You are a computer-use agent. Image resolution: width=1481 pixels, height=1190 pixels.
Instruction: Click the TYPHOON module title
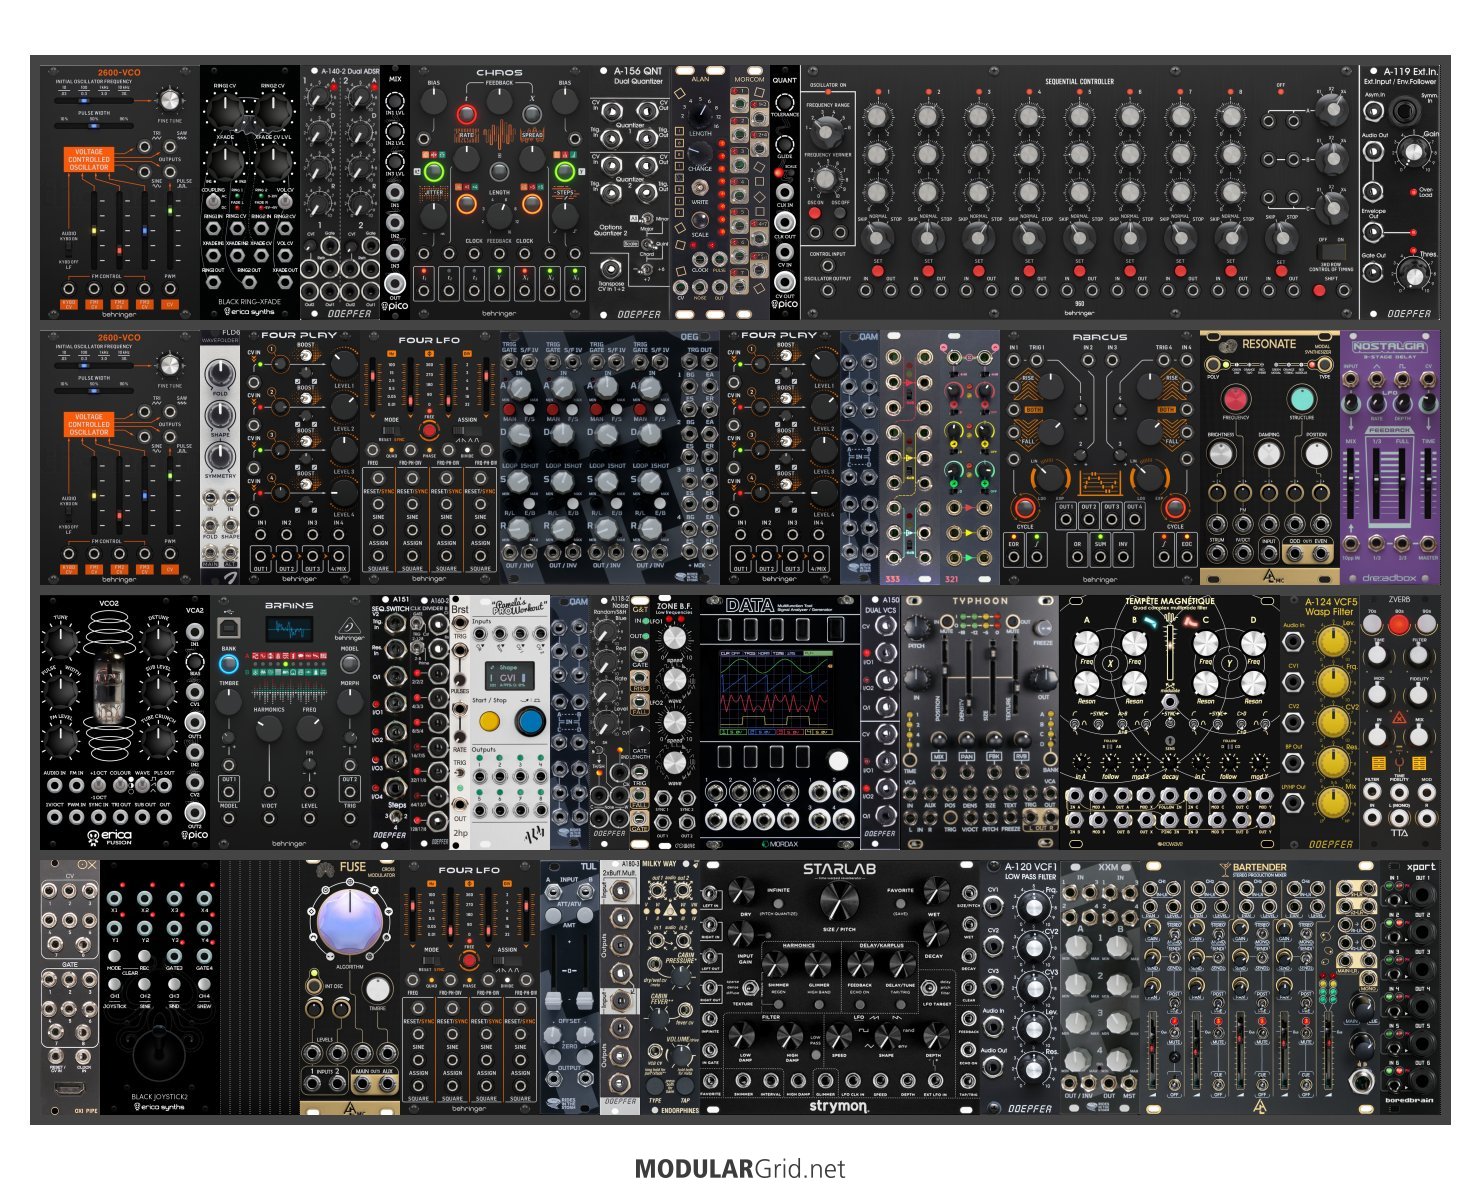click(x=979, y=602)
